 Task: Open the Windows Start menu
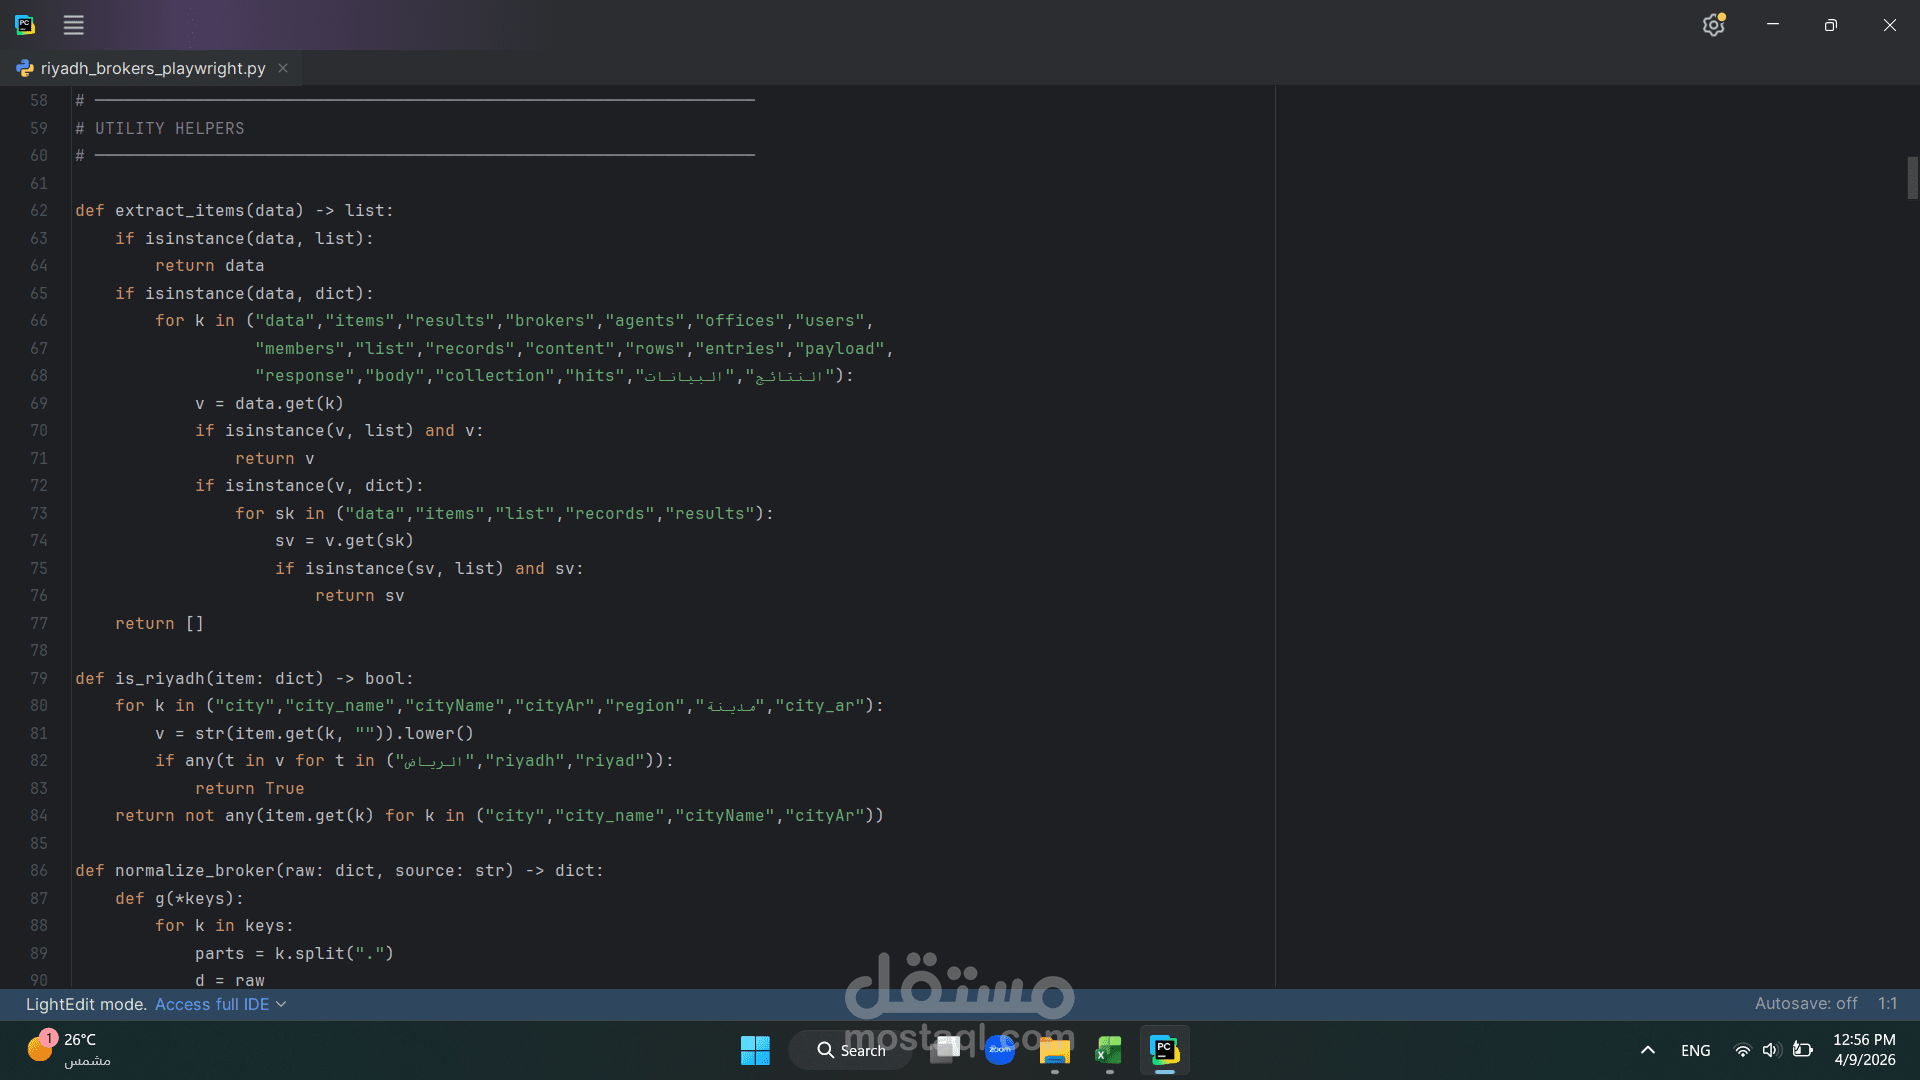pos(755,1050)
